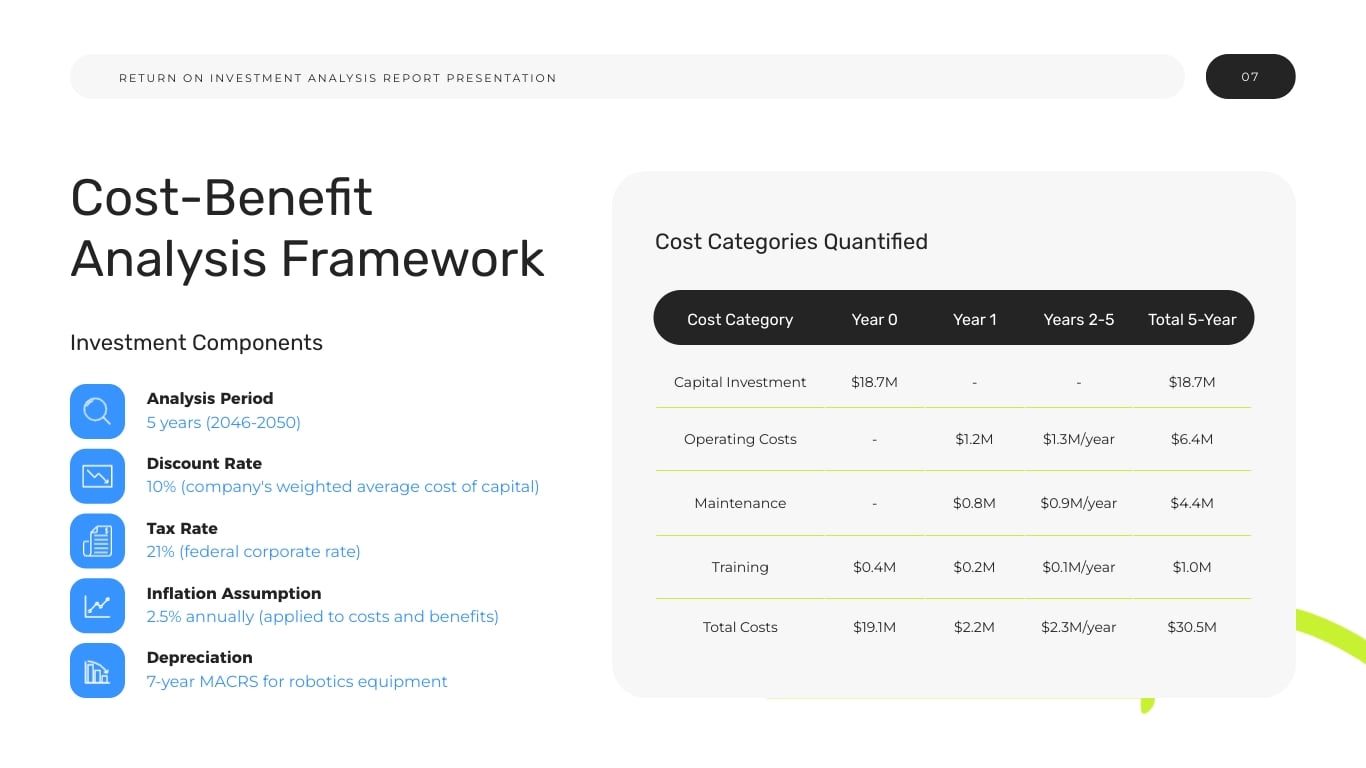Image resolution: width=1366 pixels, height=768 pixels.
Task: Click the Inflation Assumption label
Action: [x=234, y=593]
